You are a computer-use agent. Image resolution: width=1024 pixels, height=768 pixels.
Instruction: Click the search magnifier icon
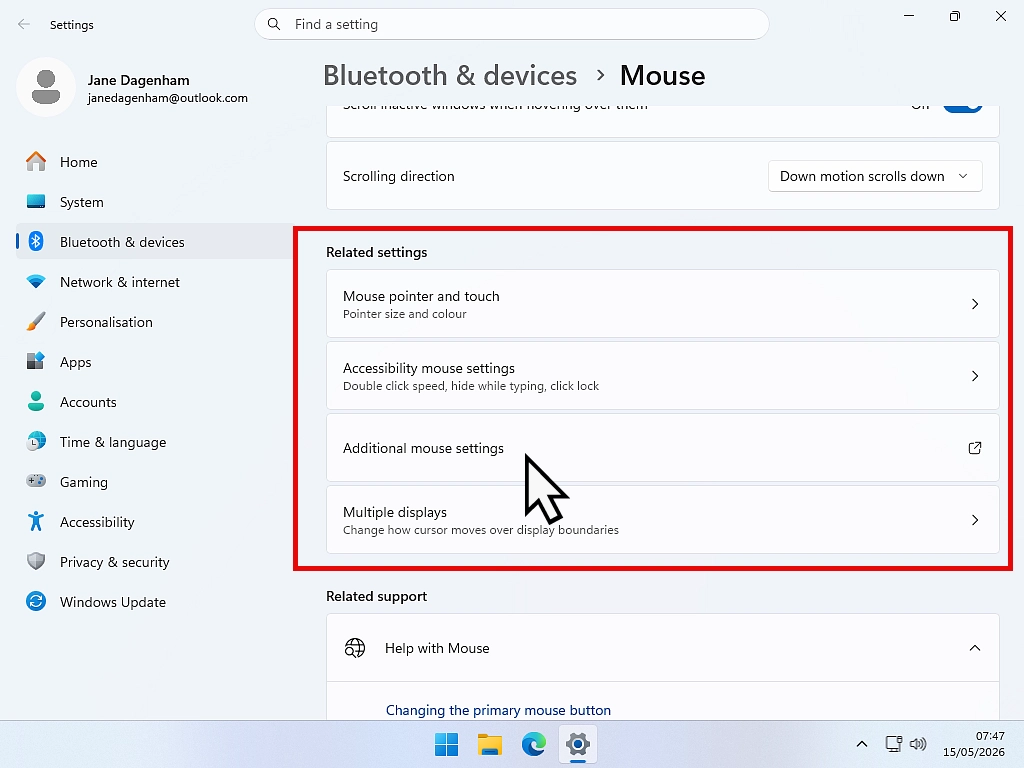[x=274, y=24]
